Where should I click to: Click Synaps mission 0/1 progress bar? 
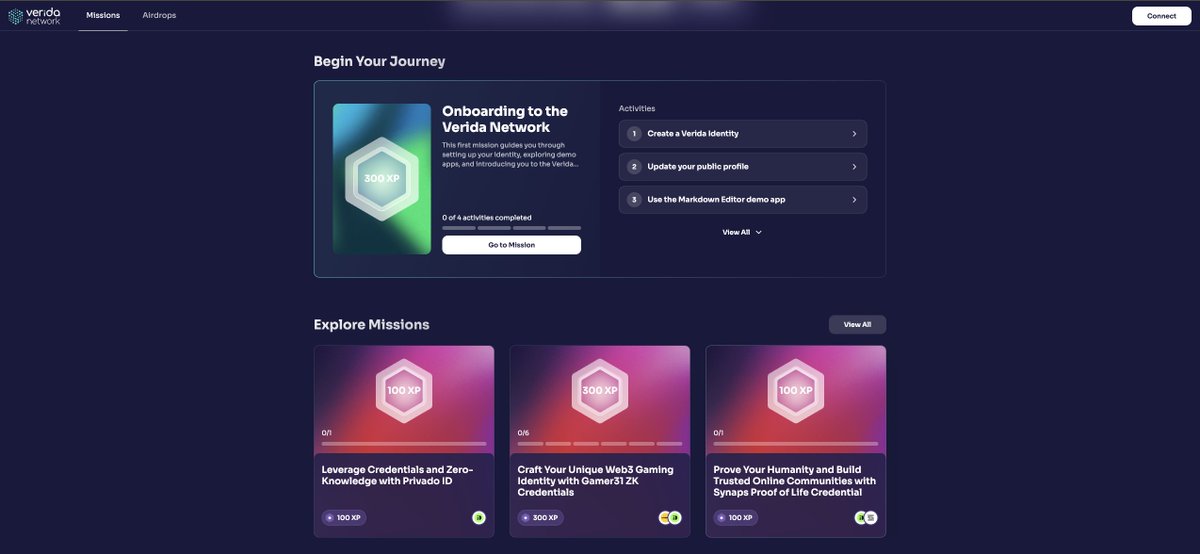tap(796, 443)
